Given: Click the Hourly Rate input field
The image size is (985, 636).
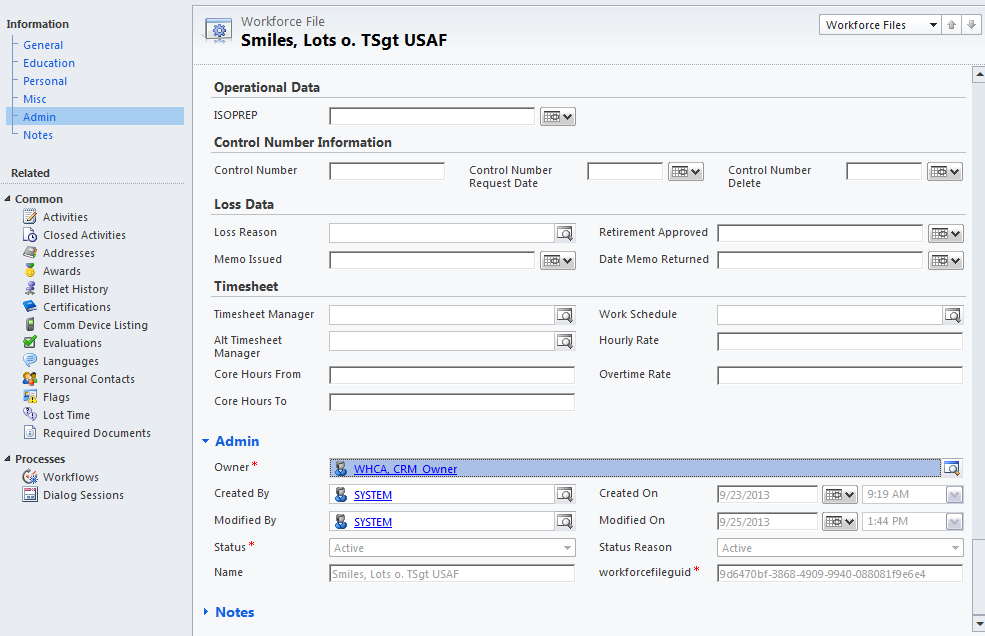Looking at the screenshot, I should click(x=839, y=342).
